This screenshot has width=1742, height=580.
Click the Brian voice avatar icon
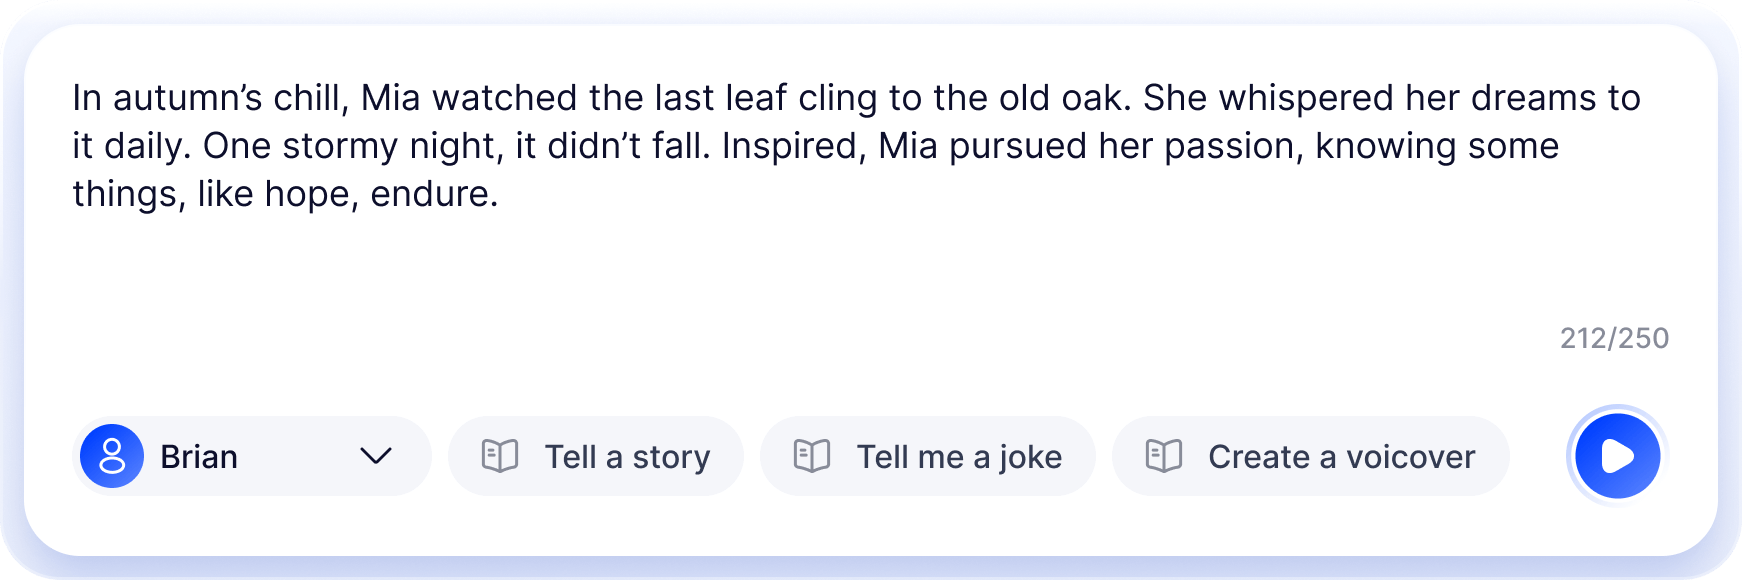click(112, 456)
